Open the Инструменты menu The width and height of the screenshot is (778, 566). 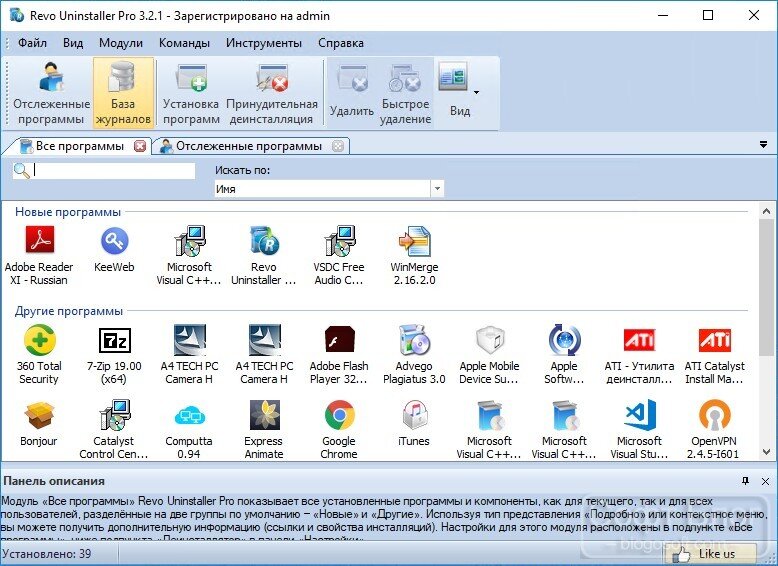[x=264, y=43]
